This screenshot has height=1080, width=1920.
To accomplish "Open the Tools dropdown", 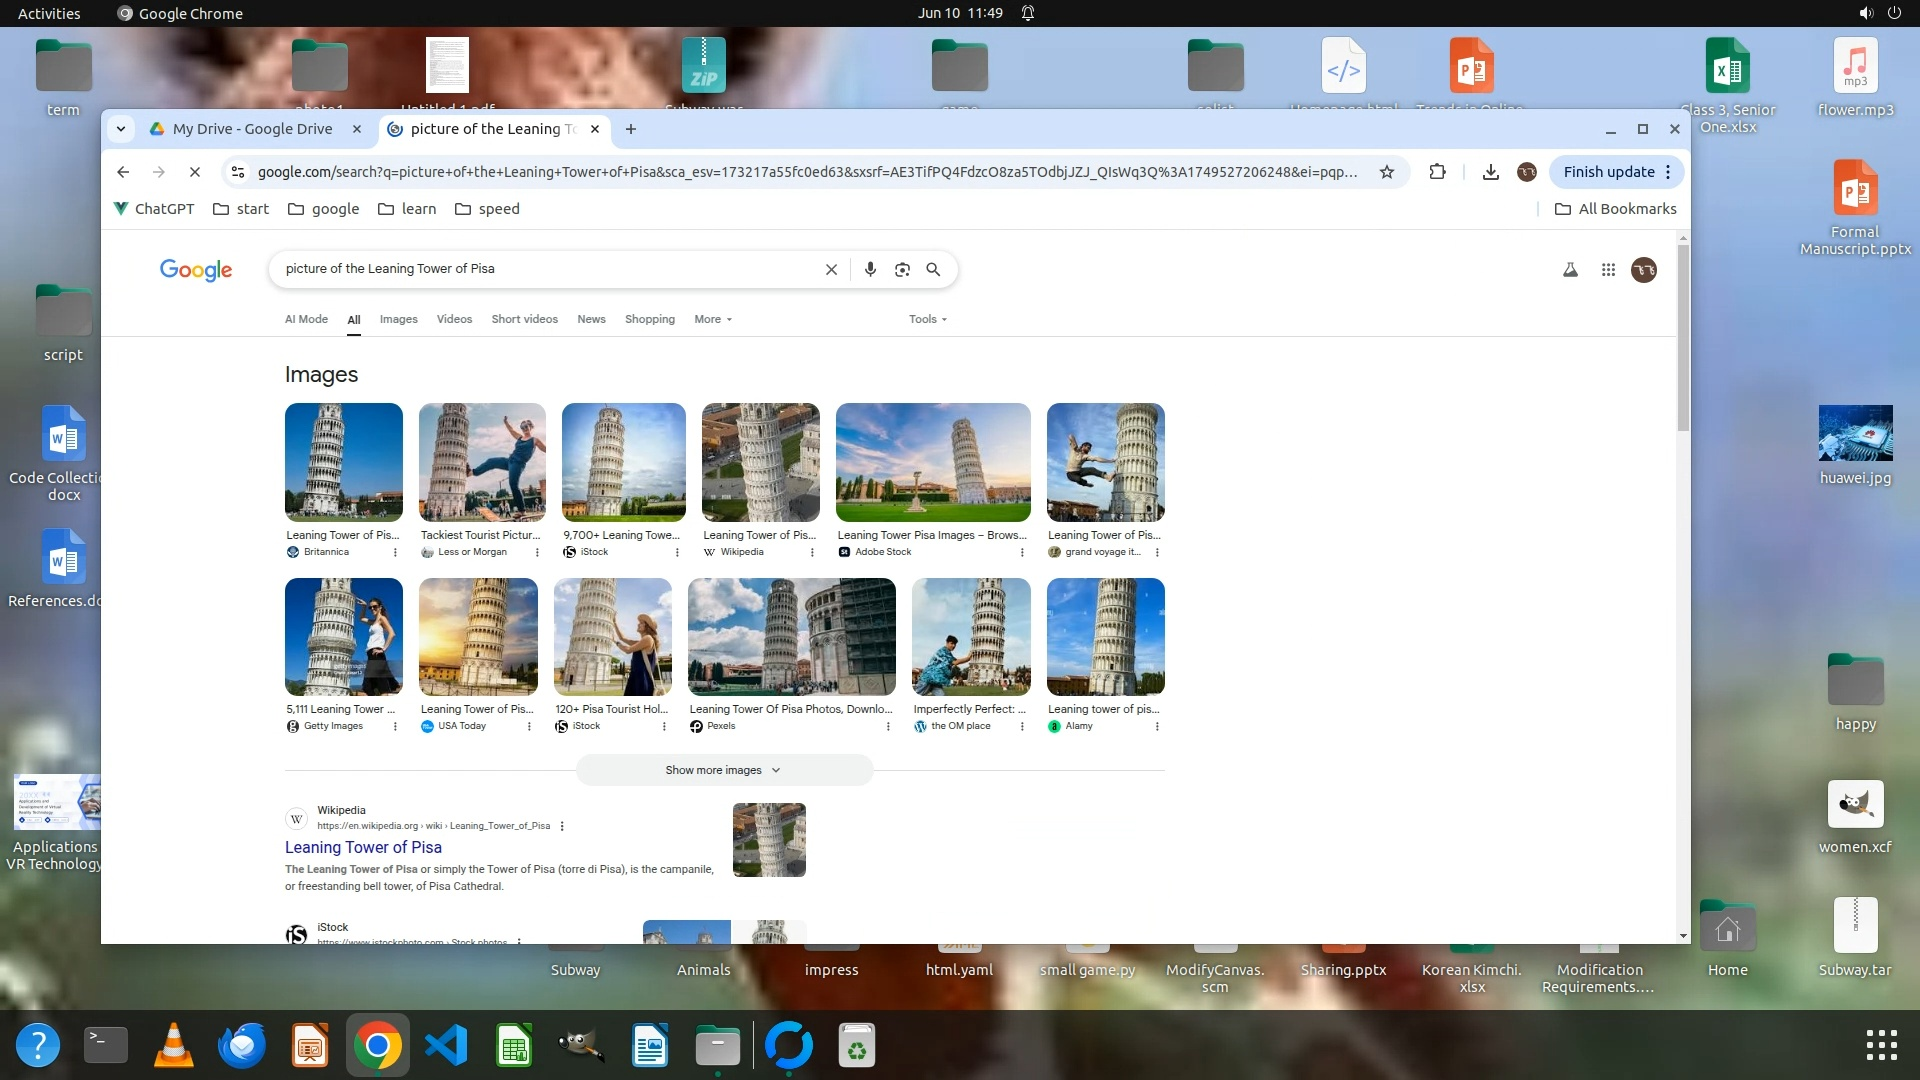I will 927,319.
